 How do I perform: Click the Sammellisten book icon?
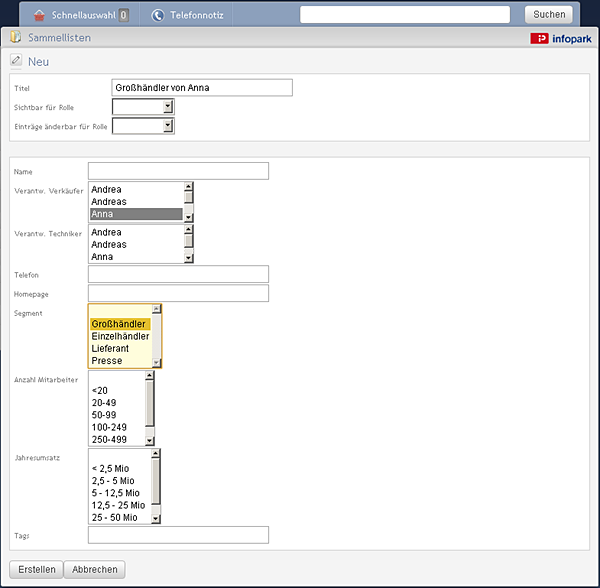click(16, 37)
